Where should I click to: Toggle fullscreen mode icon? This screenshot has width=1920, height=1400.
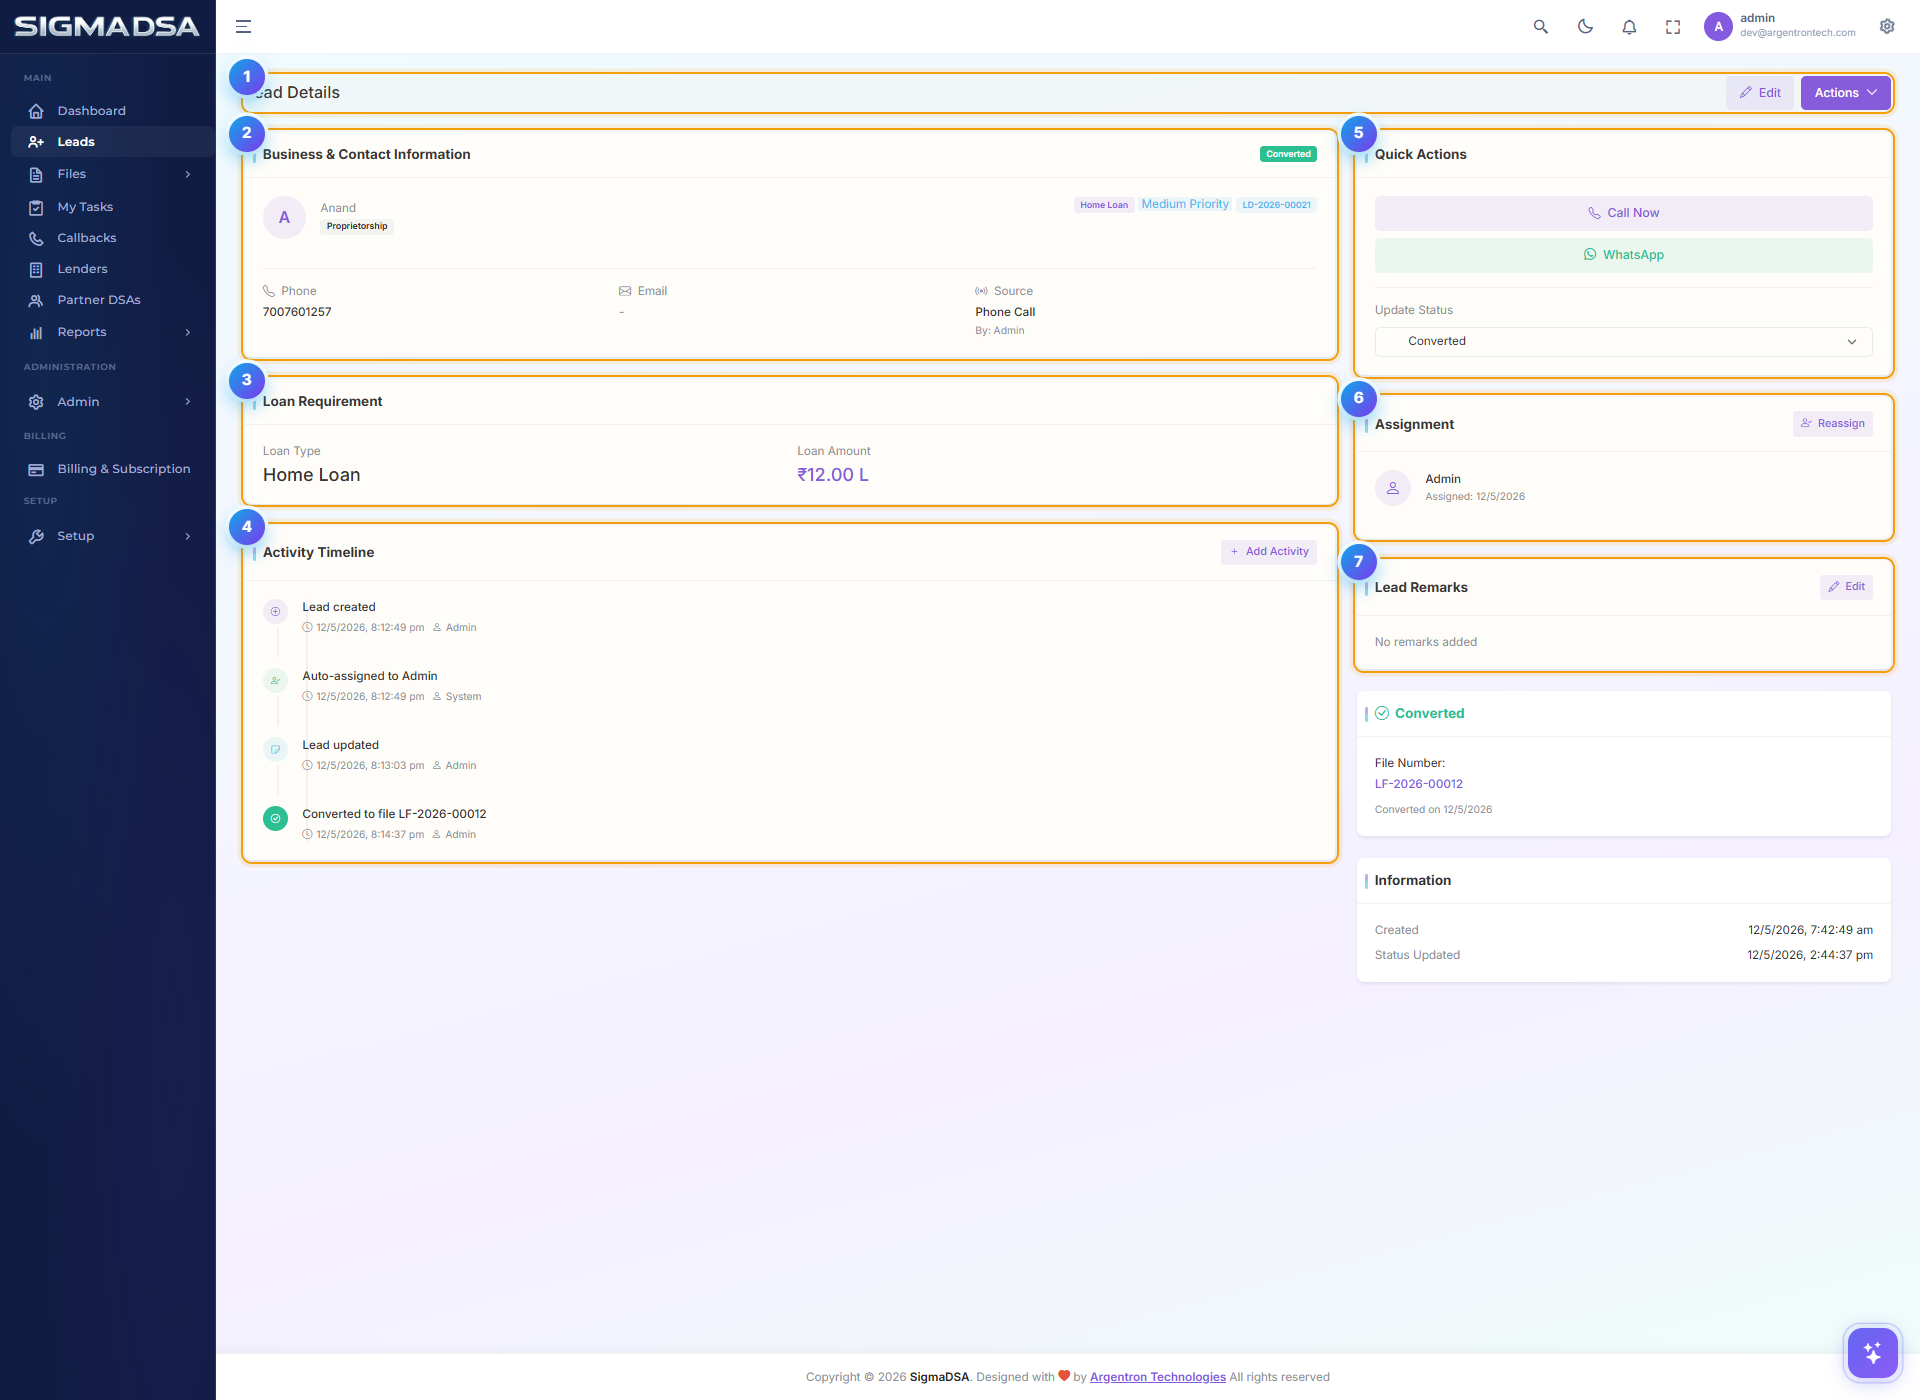[x=1673, y=27]
